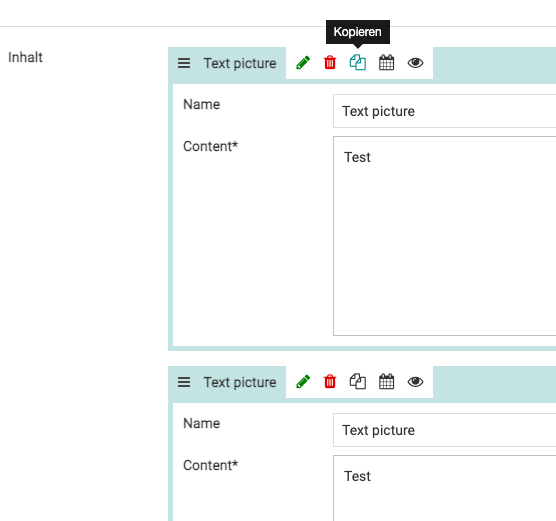Screen dimensions: 556x521
Task: Toggle visibility eye of second Text picture
Action: (415, 382)
